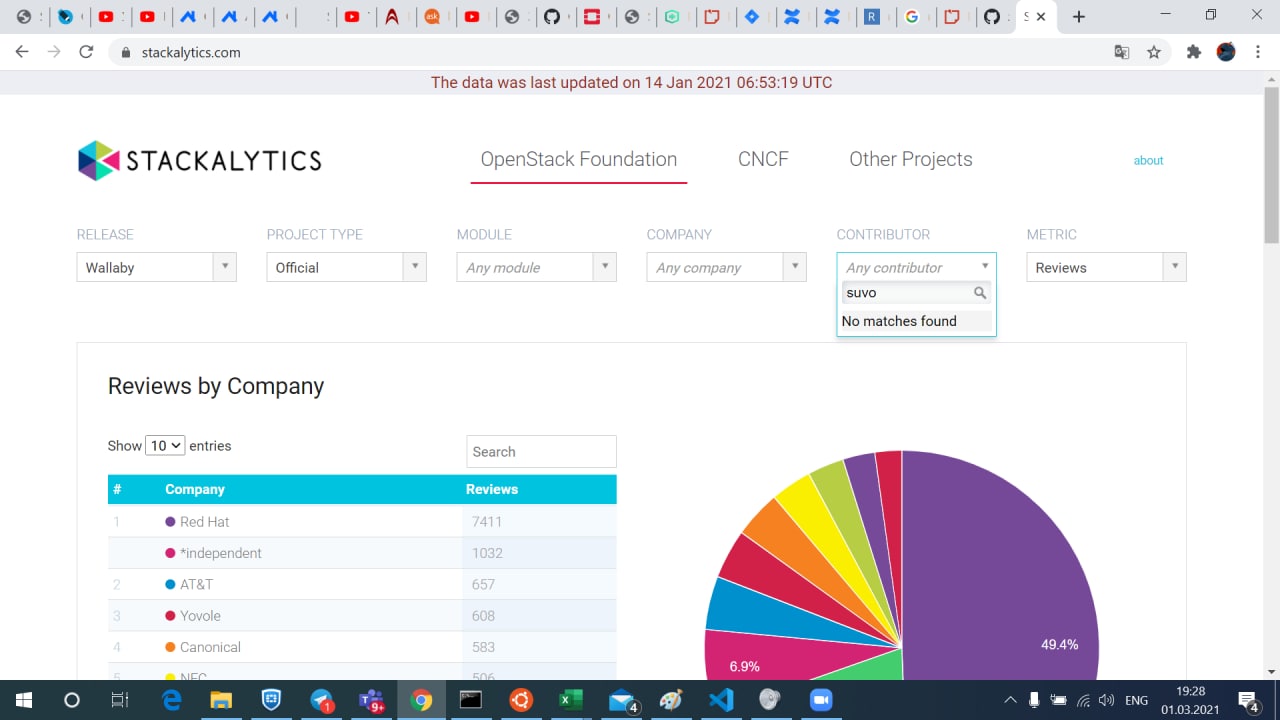Sort table by the Company column header
The width and height of the screenshot is (1280, 720).
click(x=195, y=489)
